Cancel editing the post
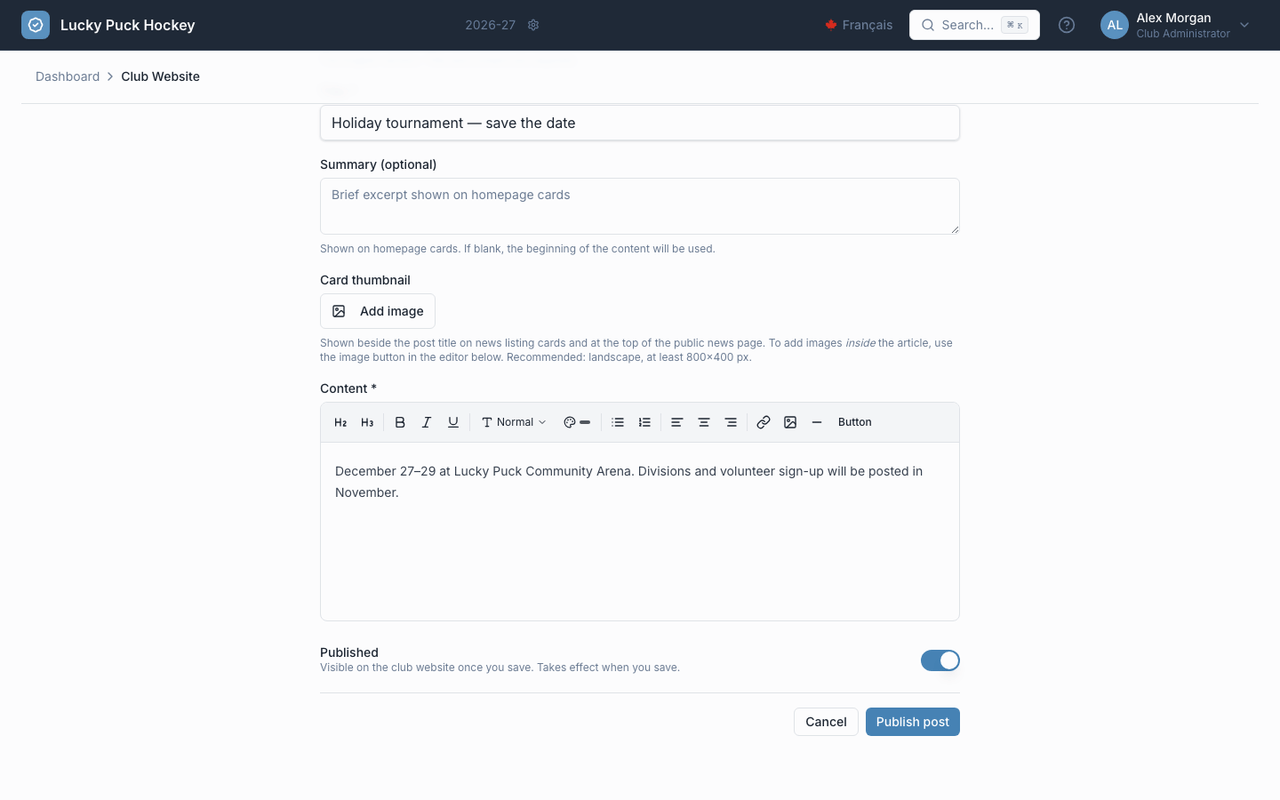Screen dimensions: 1280x800 (826, 722)
